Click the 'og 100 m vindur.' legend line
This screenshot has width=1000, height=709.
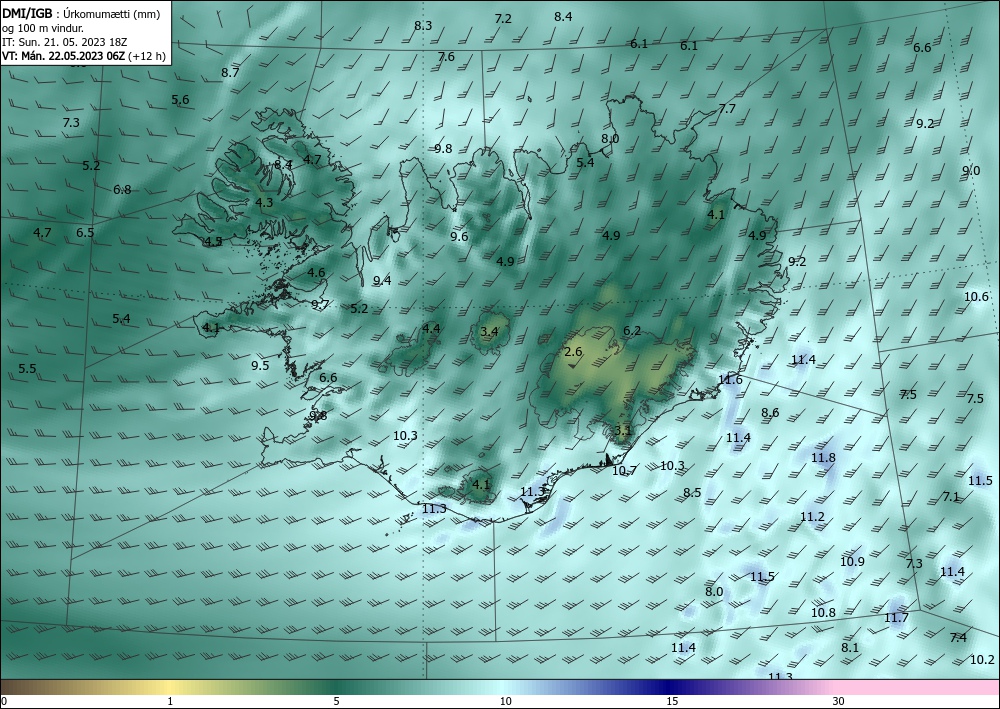click(43, 29)
